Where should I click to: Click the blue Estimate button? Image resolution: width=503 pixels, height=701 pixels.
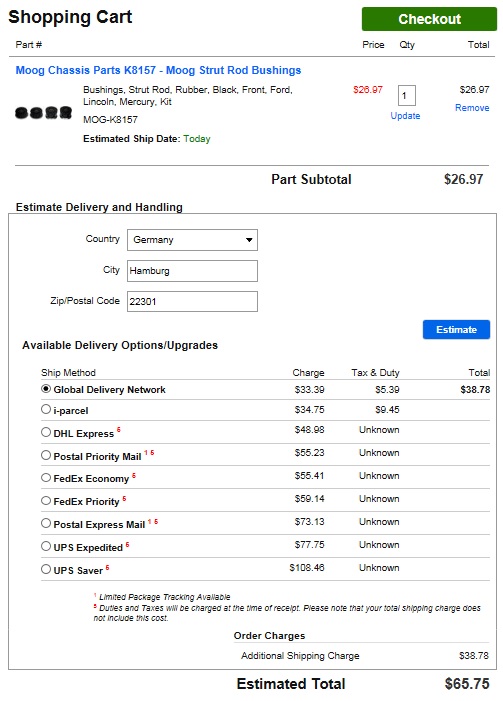456,329
